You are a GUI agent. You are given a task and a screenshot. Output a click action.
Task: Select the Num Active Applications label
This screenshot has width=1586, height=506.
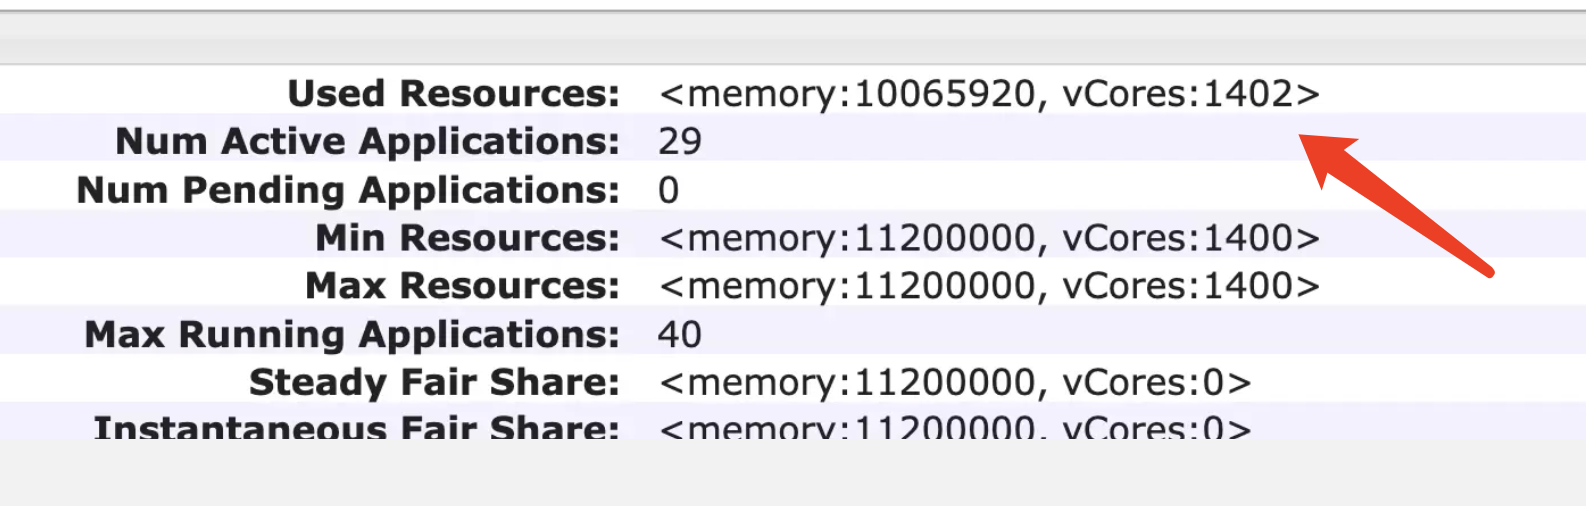[367, 141]
